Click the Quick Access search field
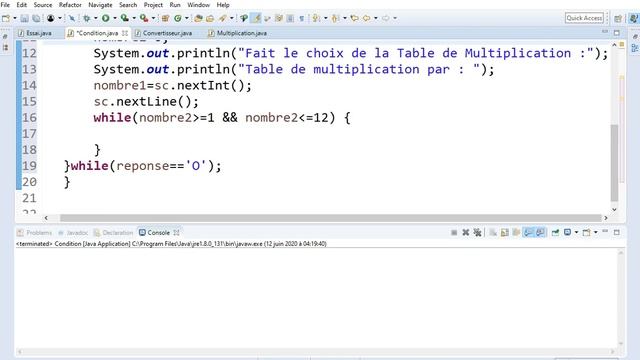Viewport: 640px width, 360px height. click(584, 18)
